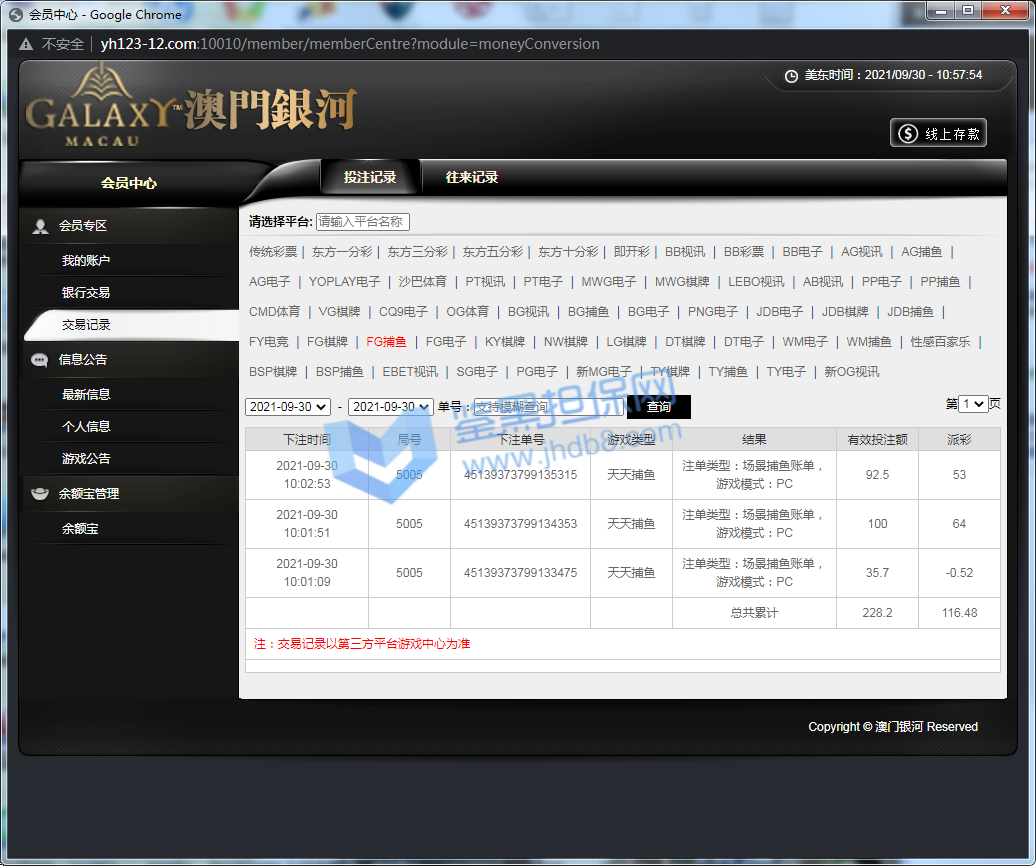Expand the page number selector

point(973,404)
